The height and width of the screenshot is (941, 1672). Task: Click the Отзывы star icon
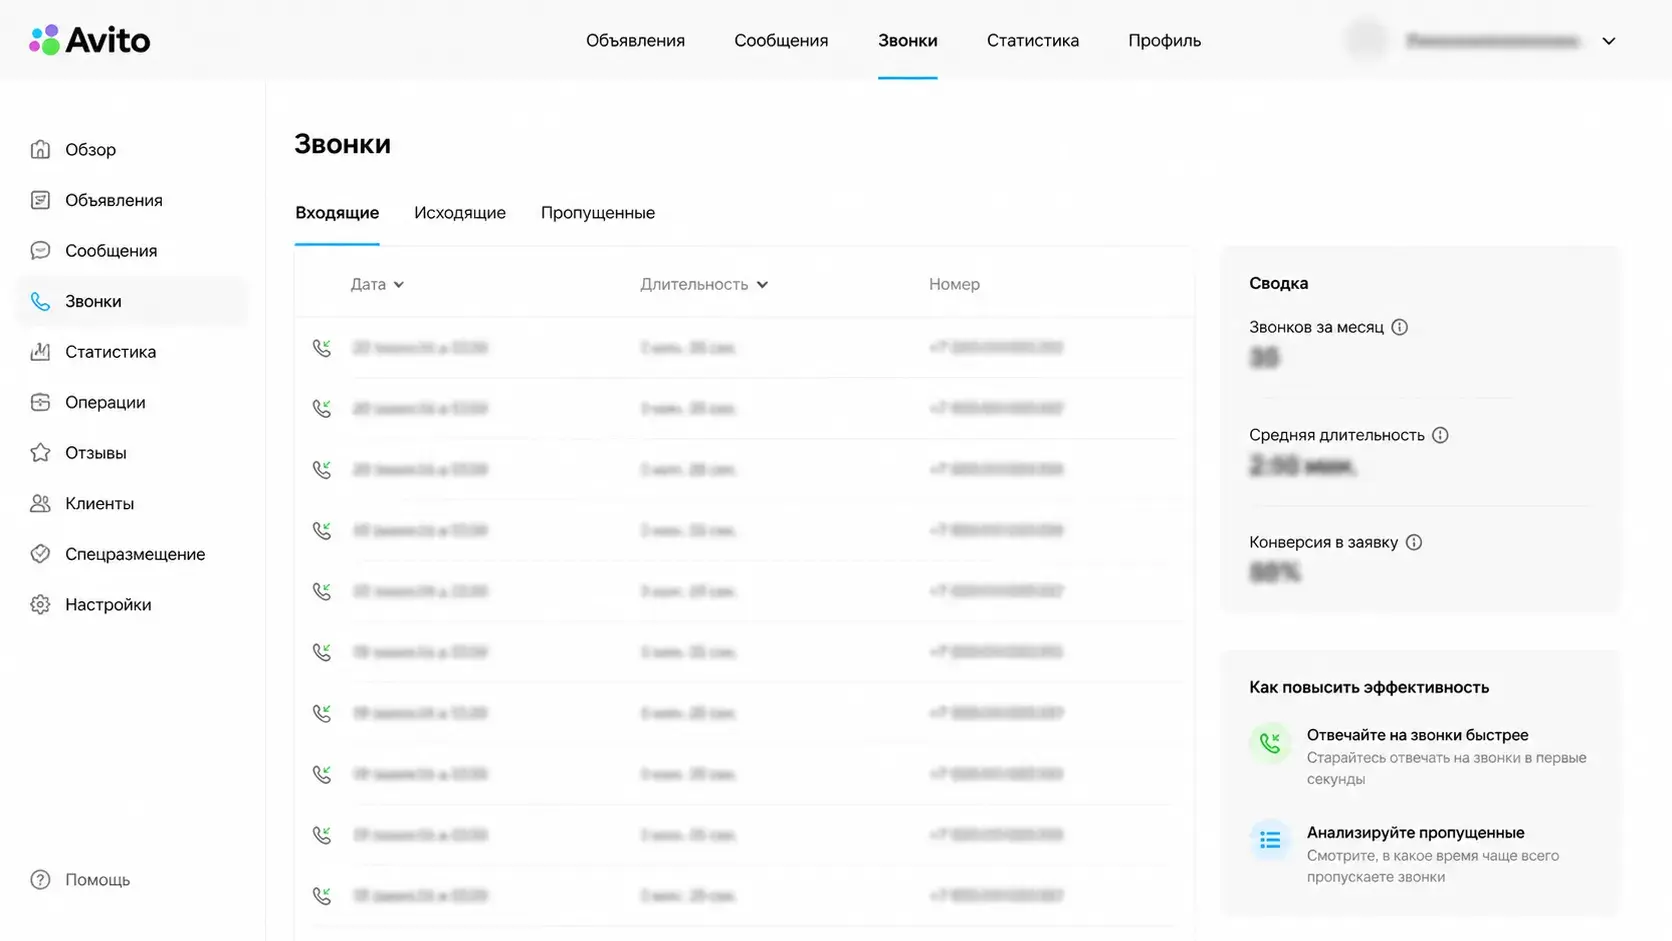pyautogui.click(x=40, y=452)
